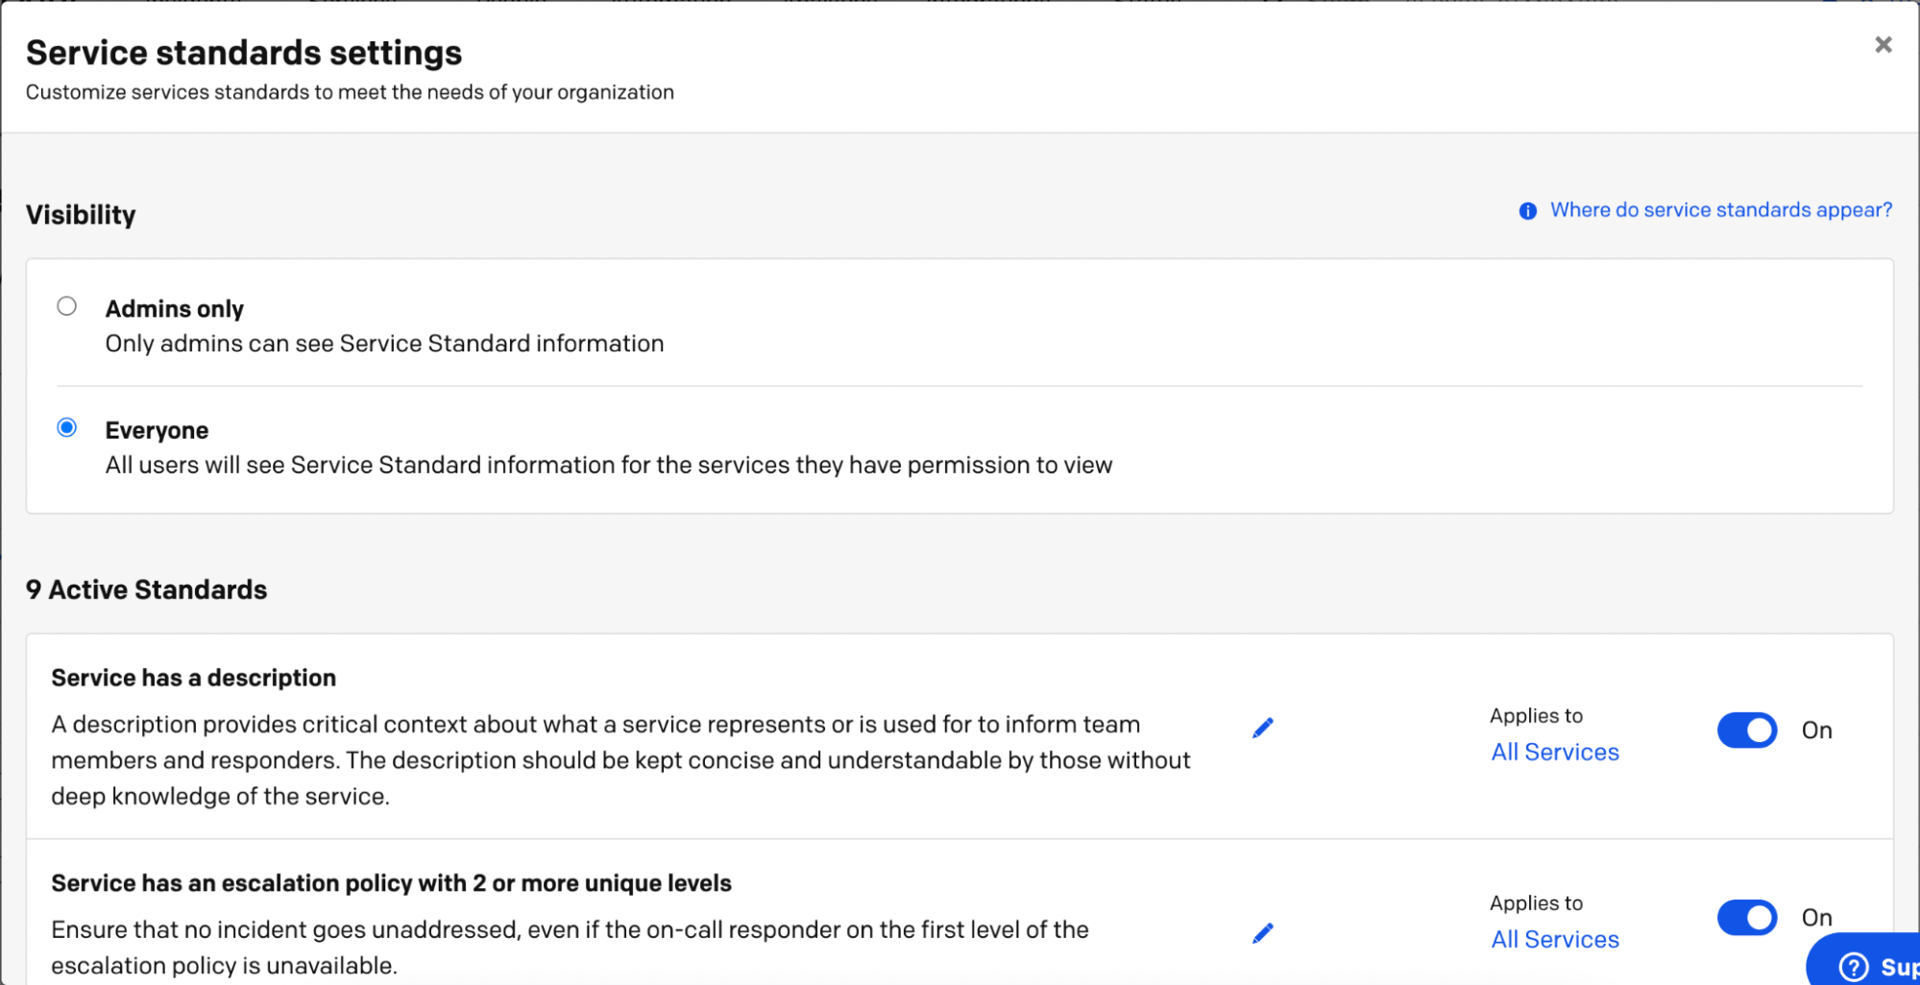This screenshot has width=1920, height=985.
Task: Click "Where do service standards appear?"
Action: pos(1721,210)
